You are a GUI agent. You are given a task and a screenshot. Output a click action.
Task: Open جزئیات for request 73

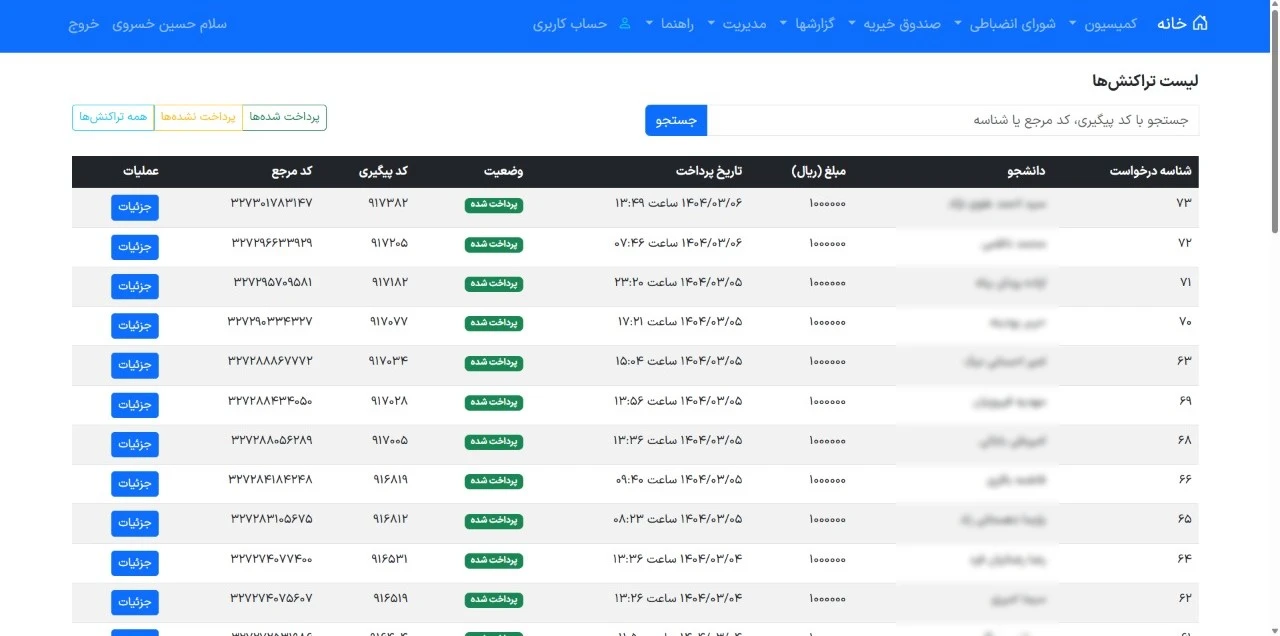135,207
